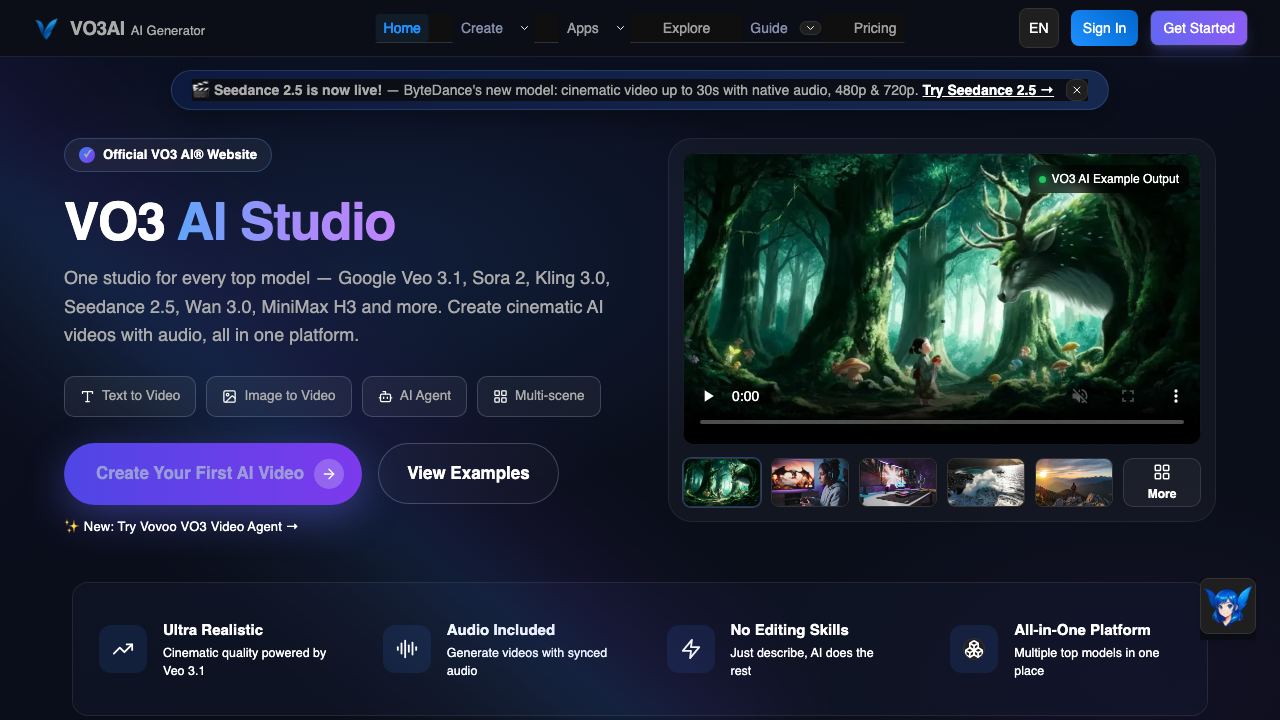
Task: Select the neon desk setup thumbnail
Action: pos(898,482)
